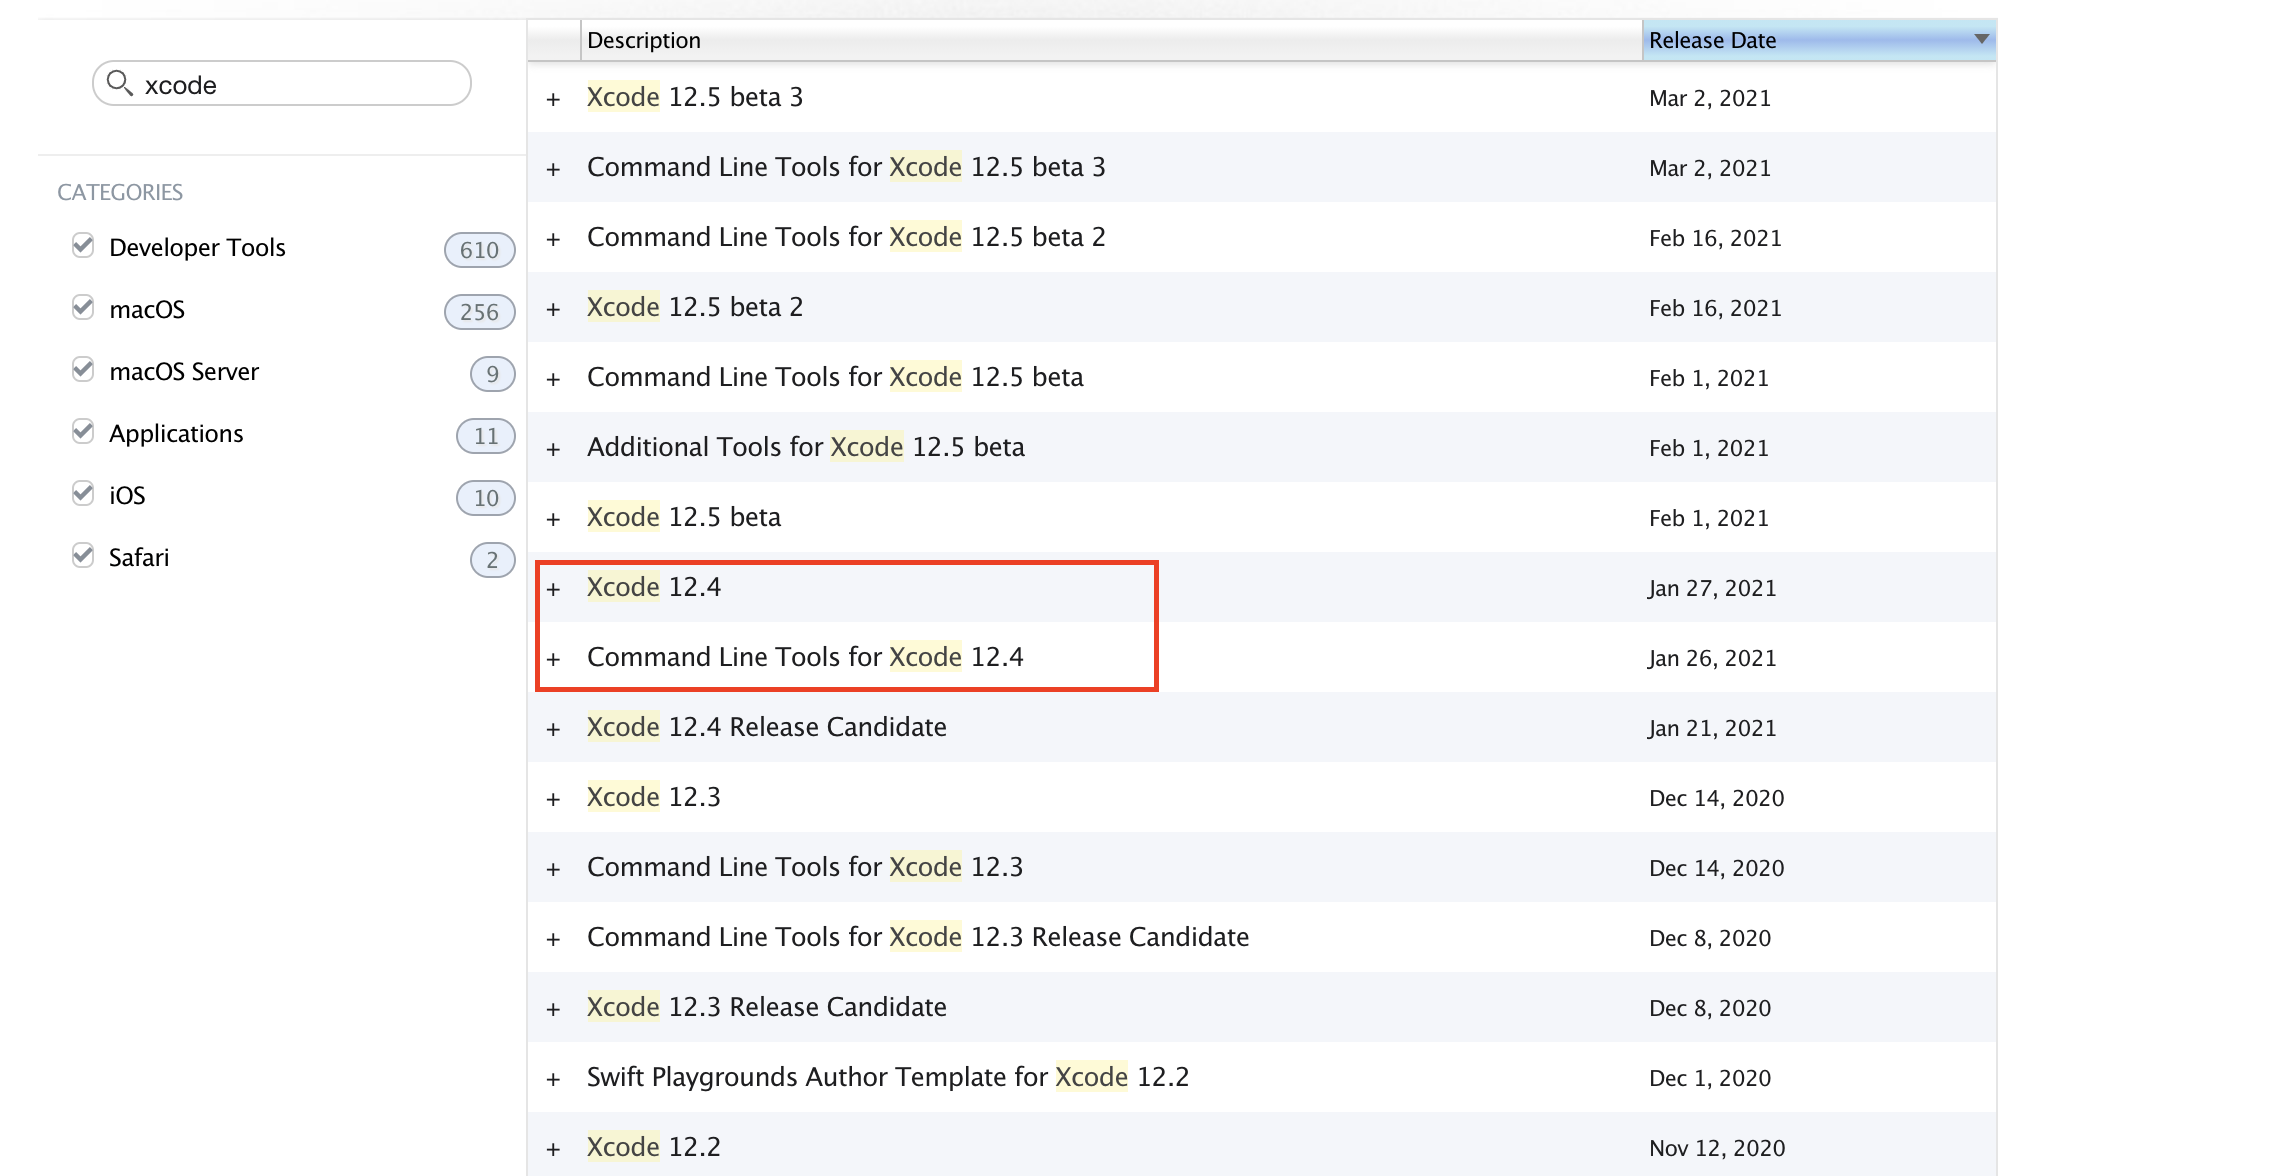Click the 610 Developer Tools count badge
The height and width of the screenshot is (1176, 2288).
point(479,250)
